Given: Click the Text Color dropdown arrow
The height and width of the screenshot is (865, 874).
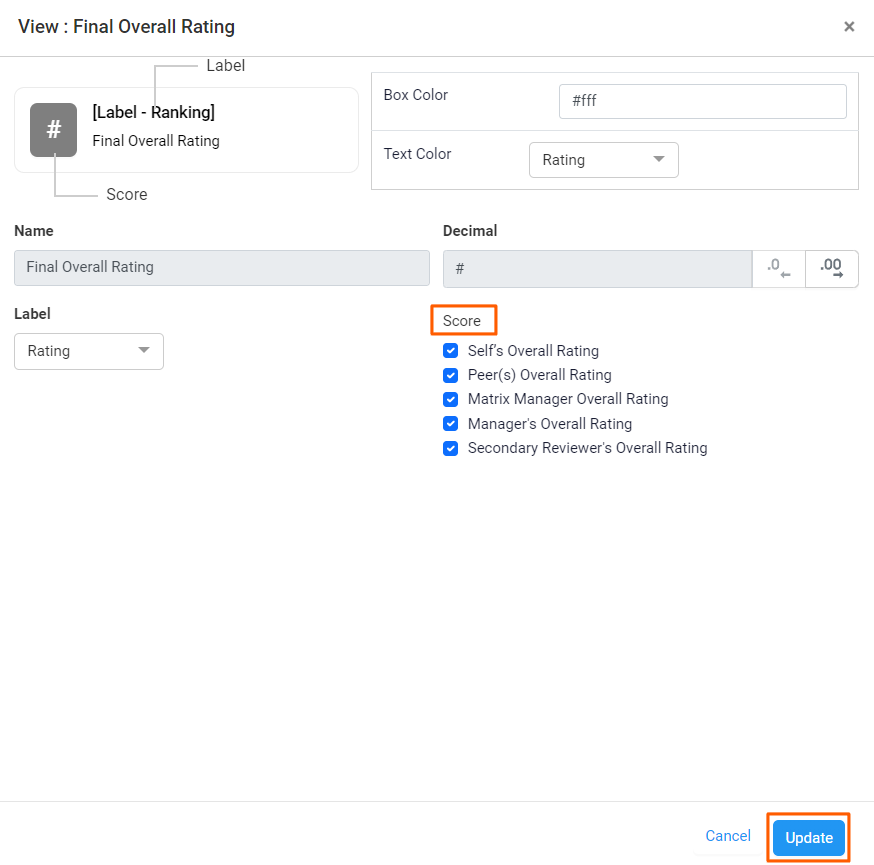Looking at the screenshot, I should pyautogui.click(x=660, y=160).
